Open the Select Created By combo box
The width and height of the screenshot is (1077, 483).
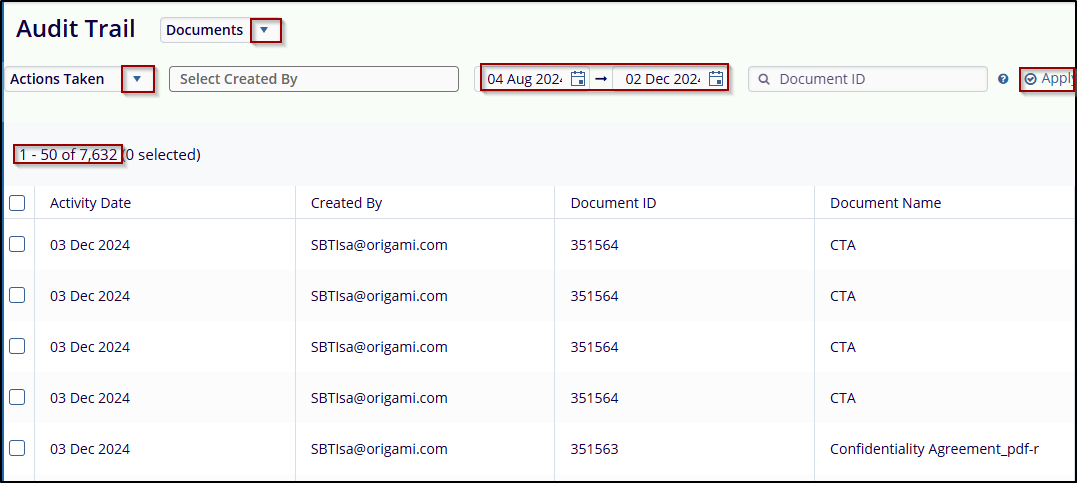(x=313, y=79)
